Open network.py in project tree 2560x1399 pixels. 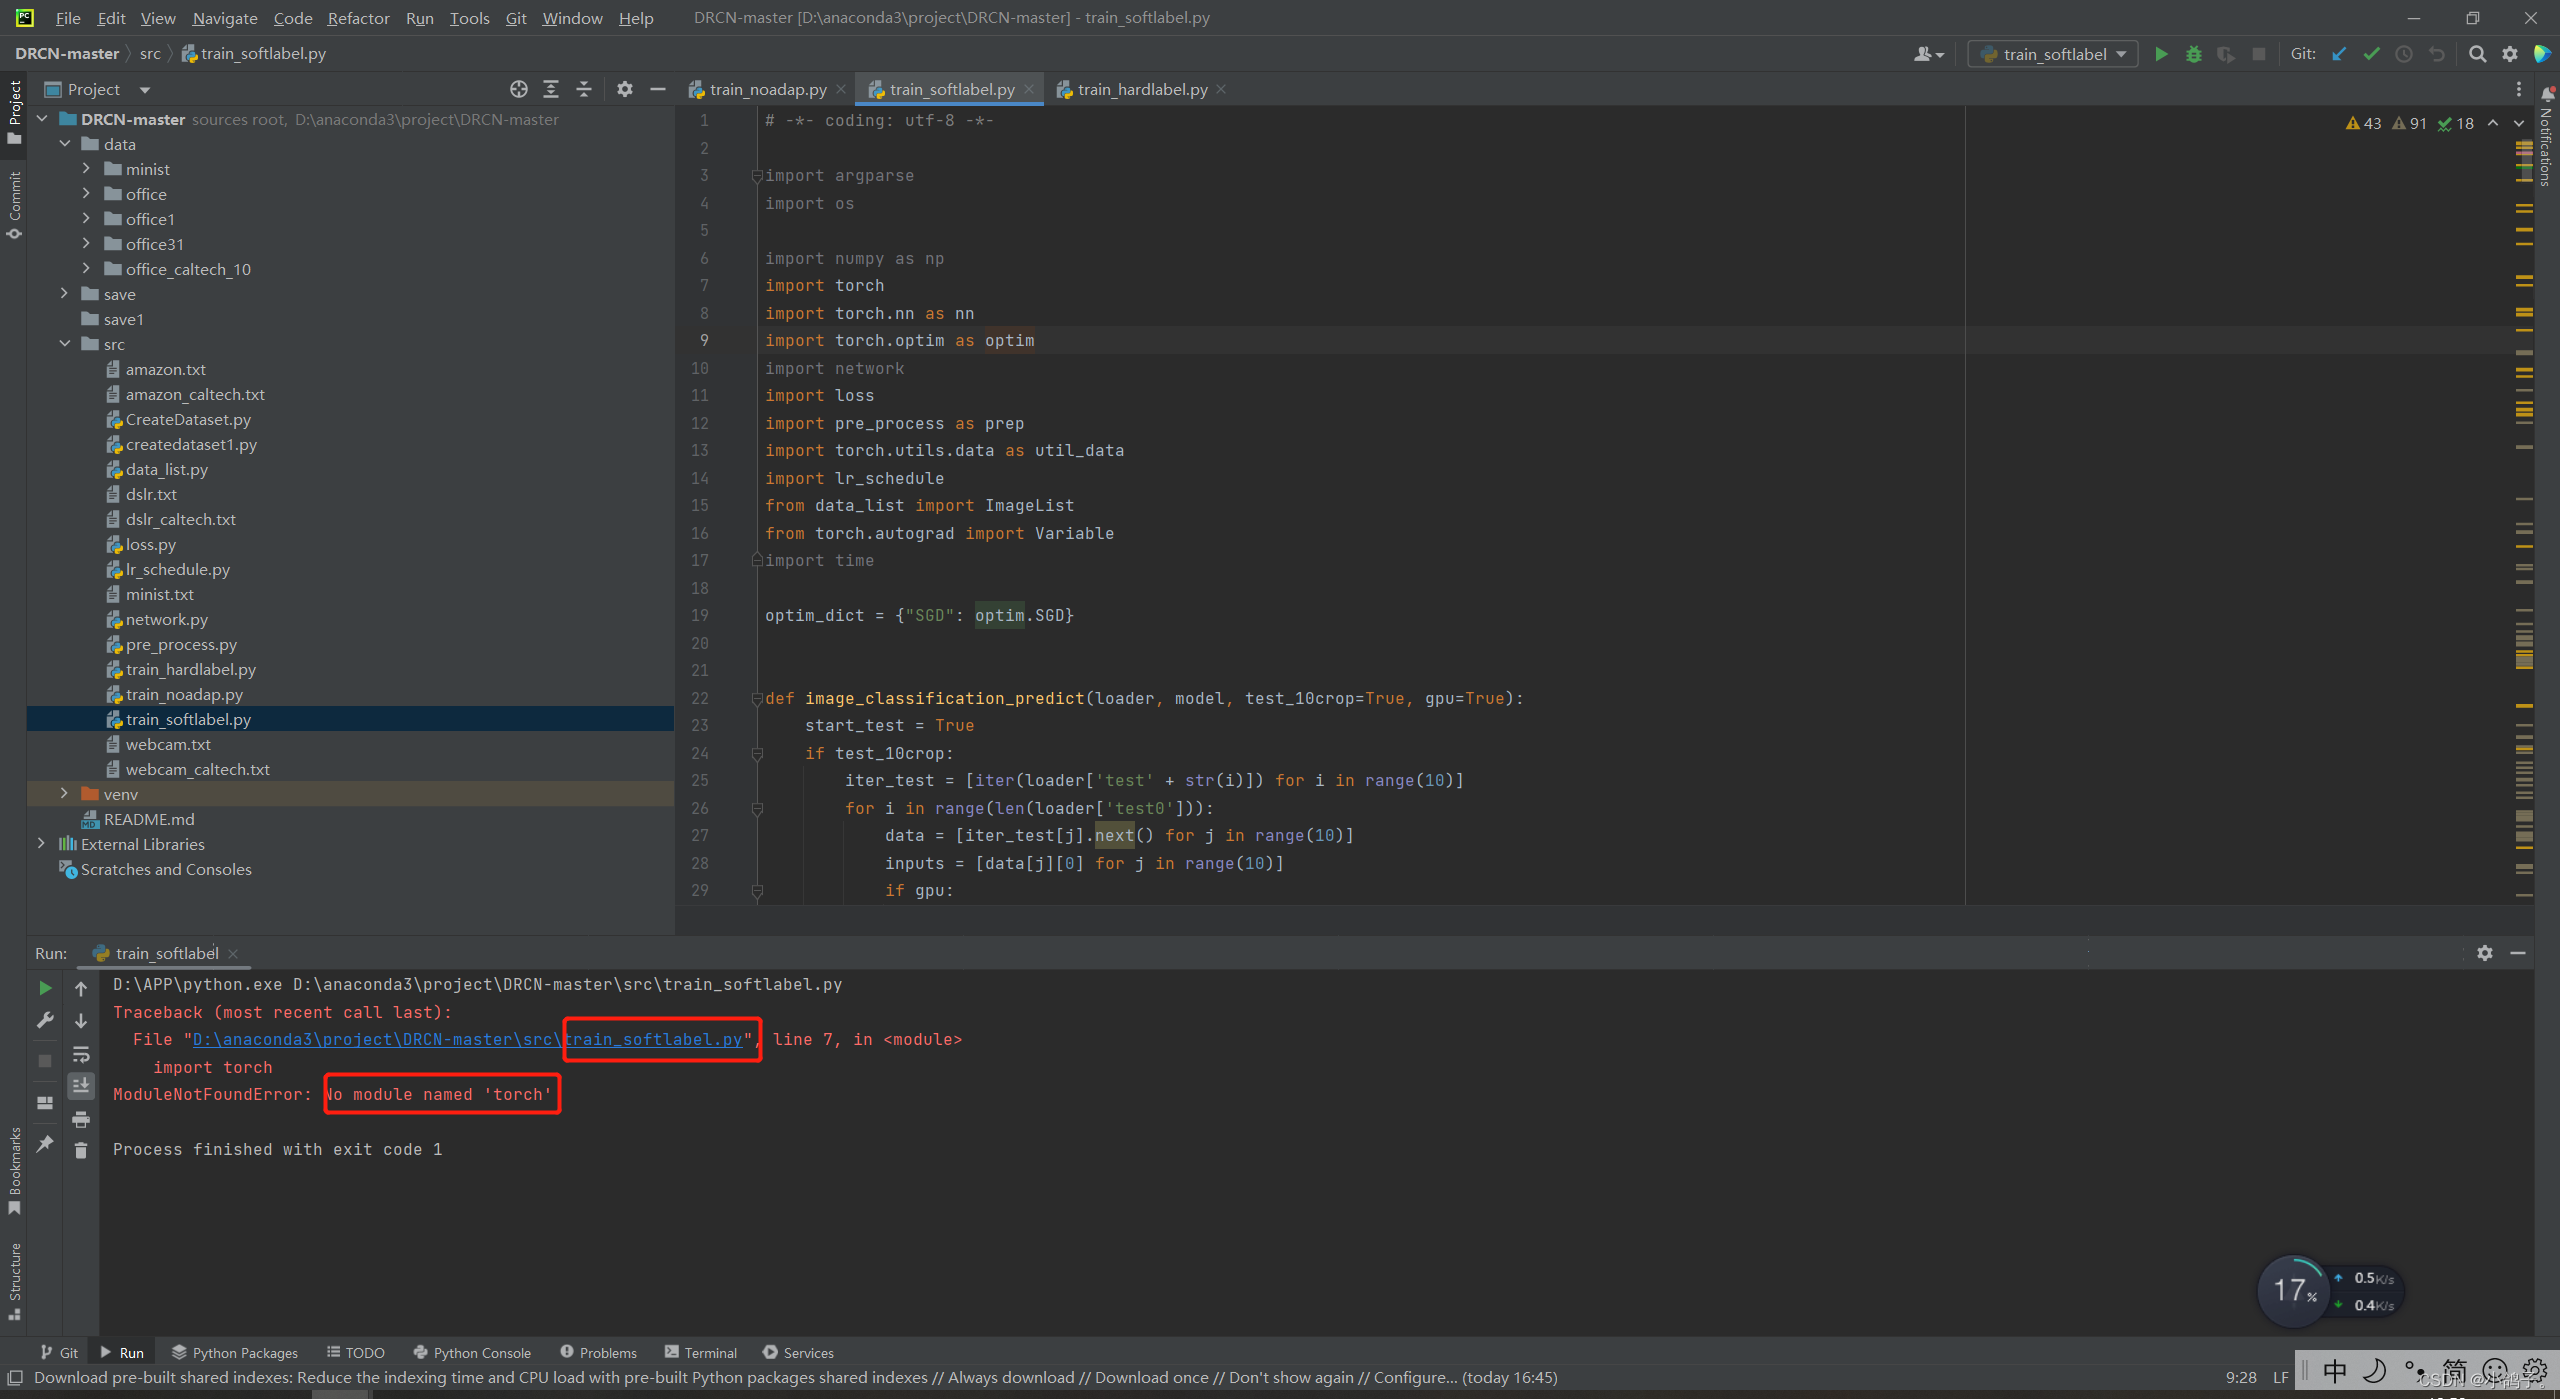166,619
